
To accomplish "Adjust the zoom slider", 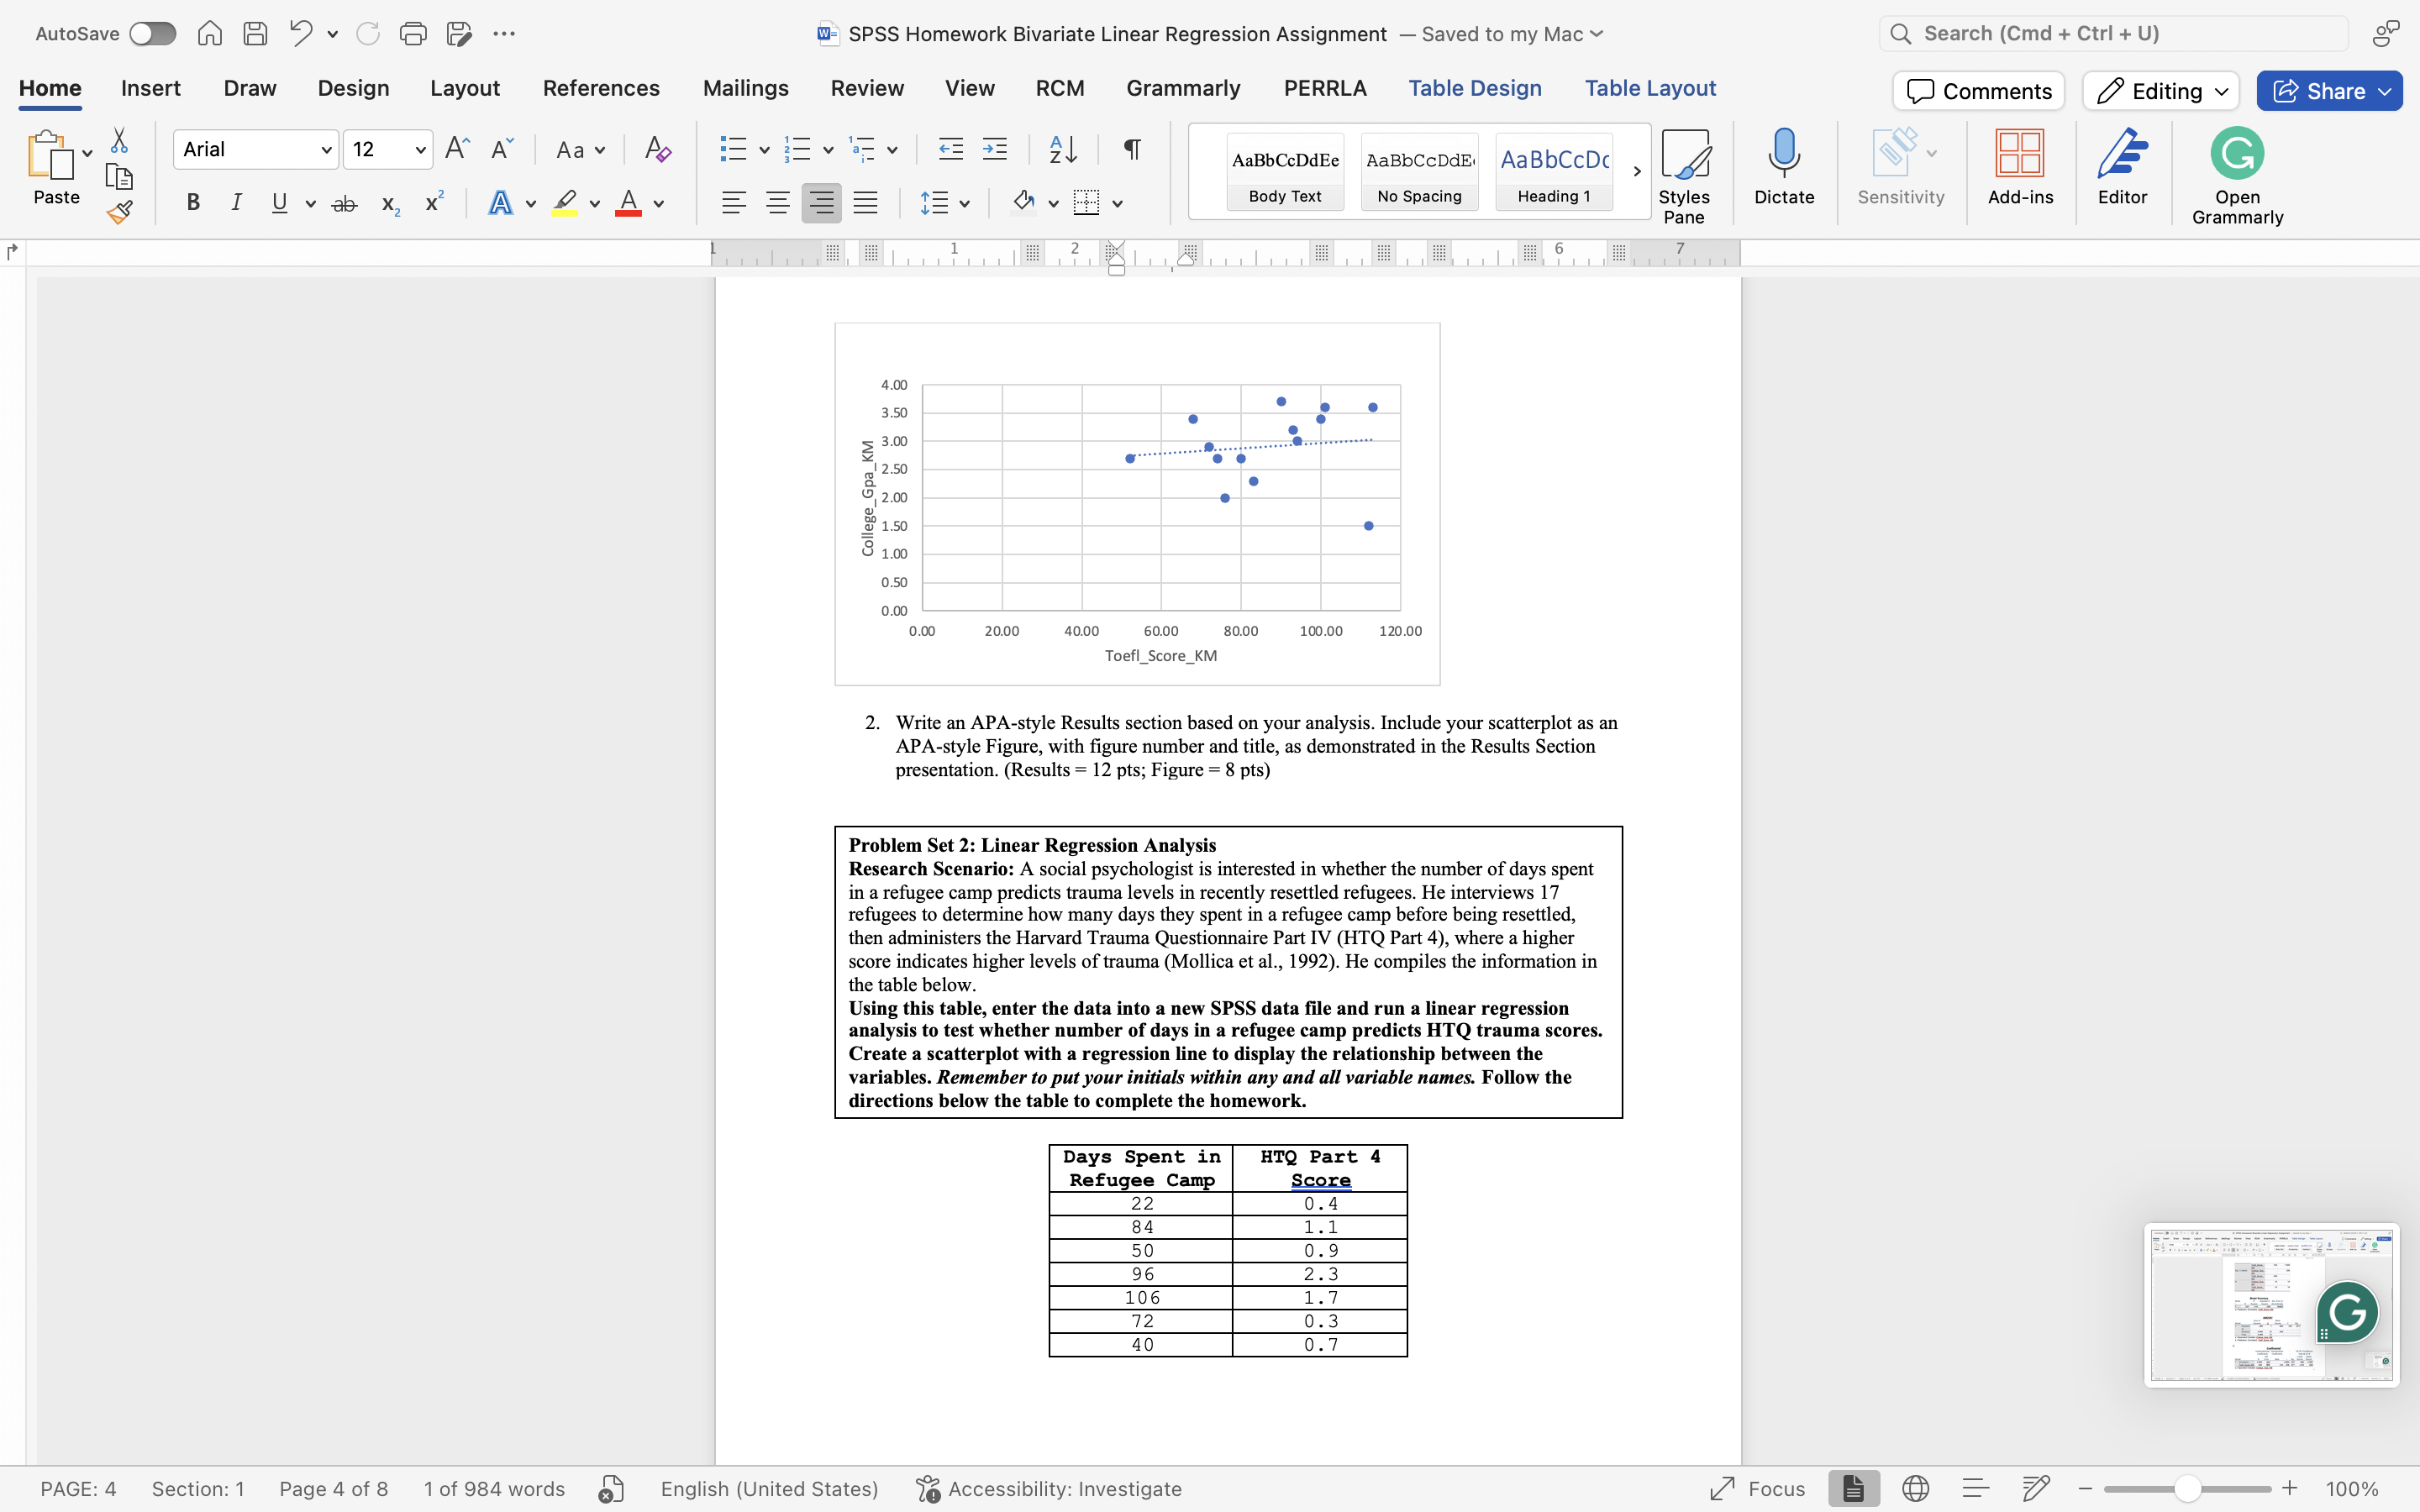I will (x=2186, y=1488).
